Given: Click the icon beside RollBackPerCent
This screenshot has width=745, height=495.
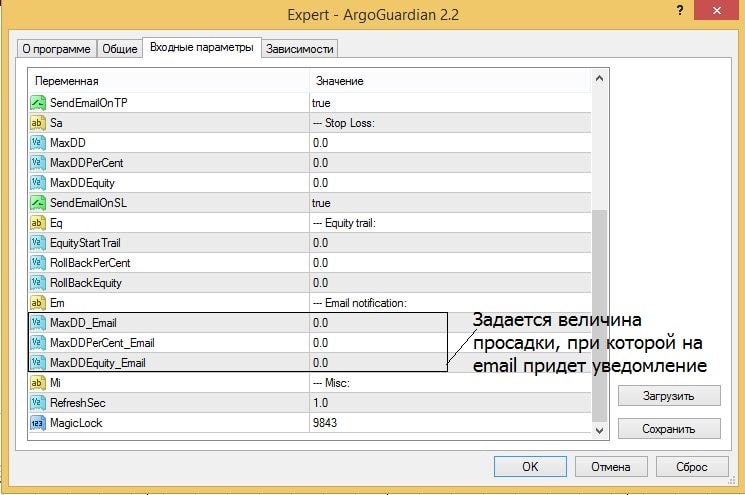Looking at the screenshot, I should click(38, 263).
